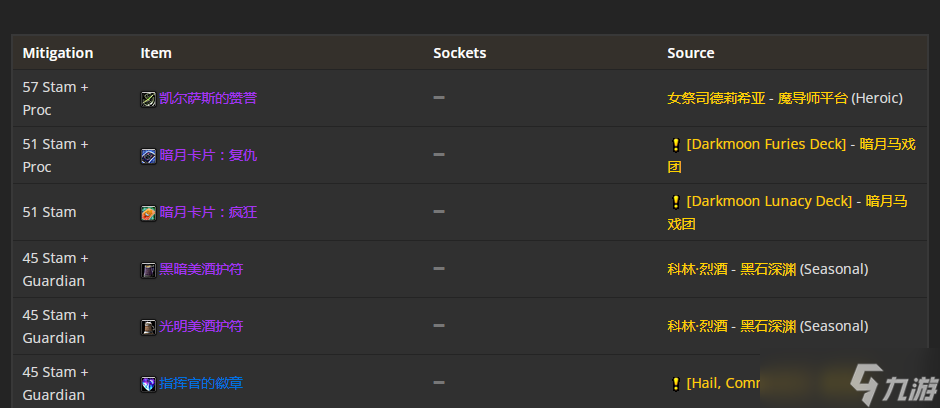Image resolution: width=940 pixels, height=408 pixels.
Task: Open the Darkmoon Furies Deck quest link
Action: (766, 144)
